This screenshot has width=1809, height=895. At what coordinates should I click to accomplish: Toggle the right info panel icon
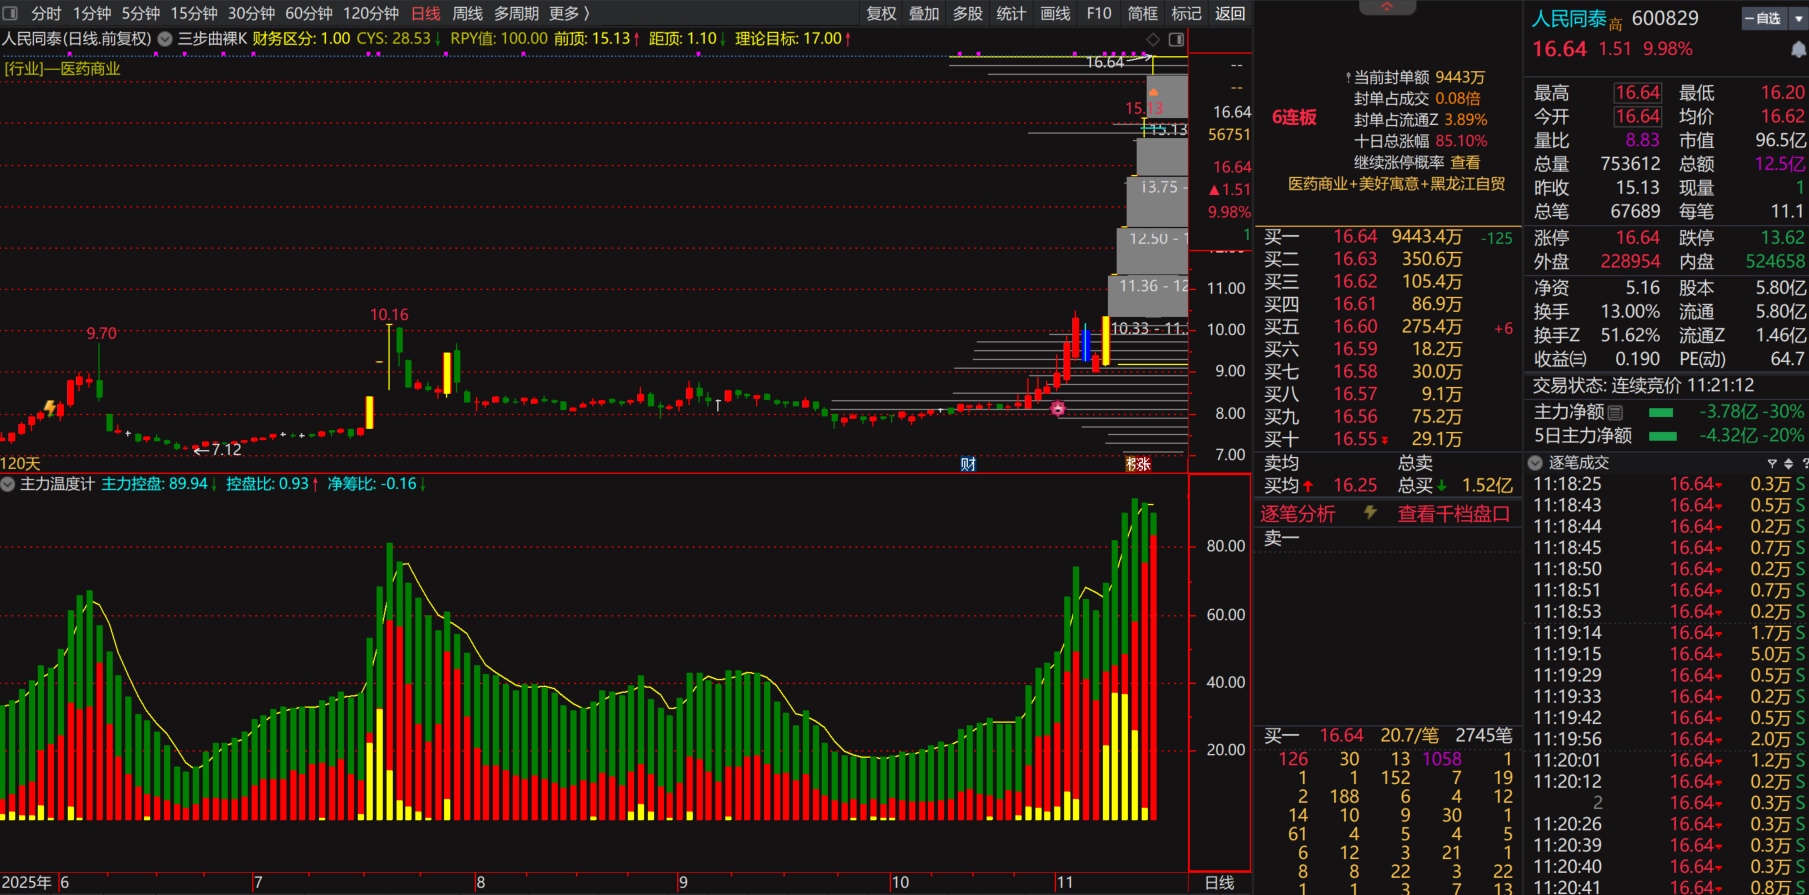[x=1177, y=39]
